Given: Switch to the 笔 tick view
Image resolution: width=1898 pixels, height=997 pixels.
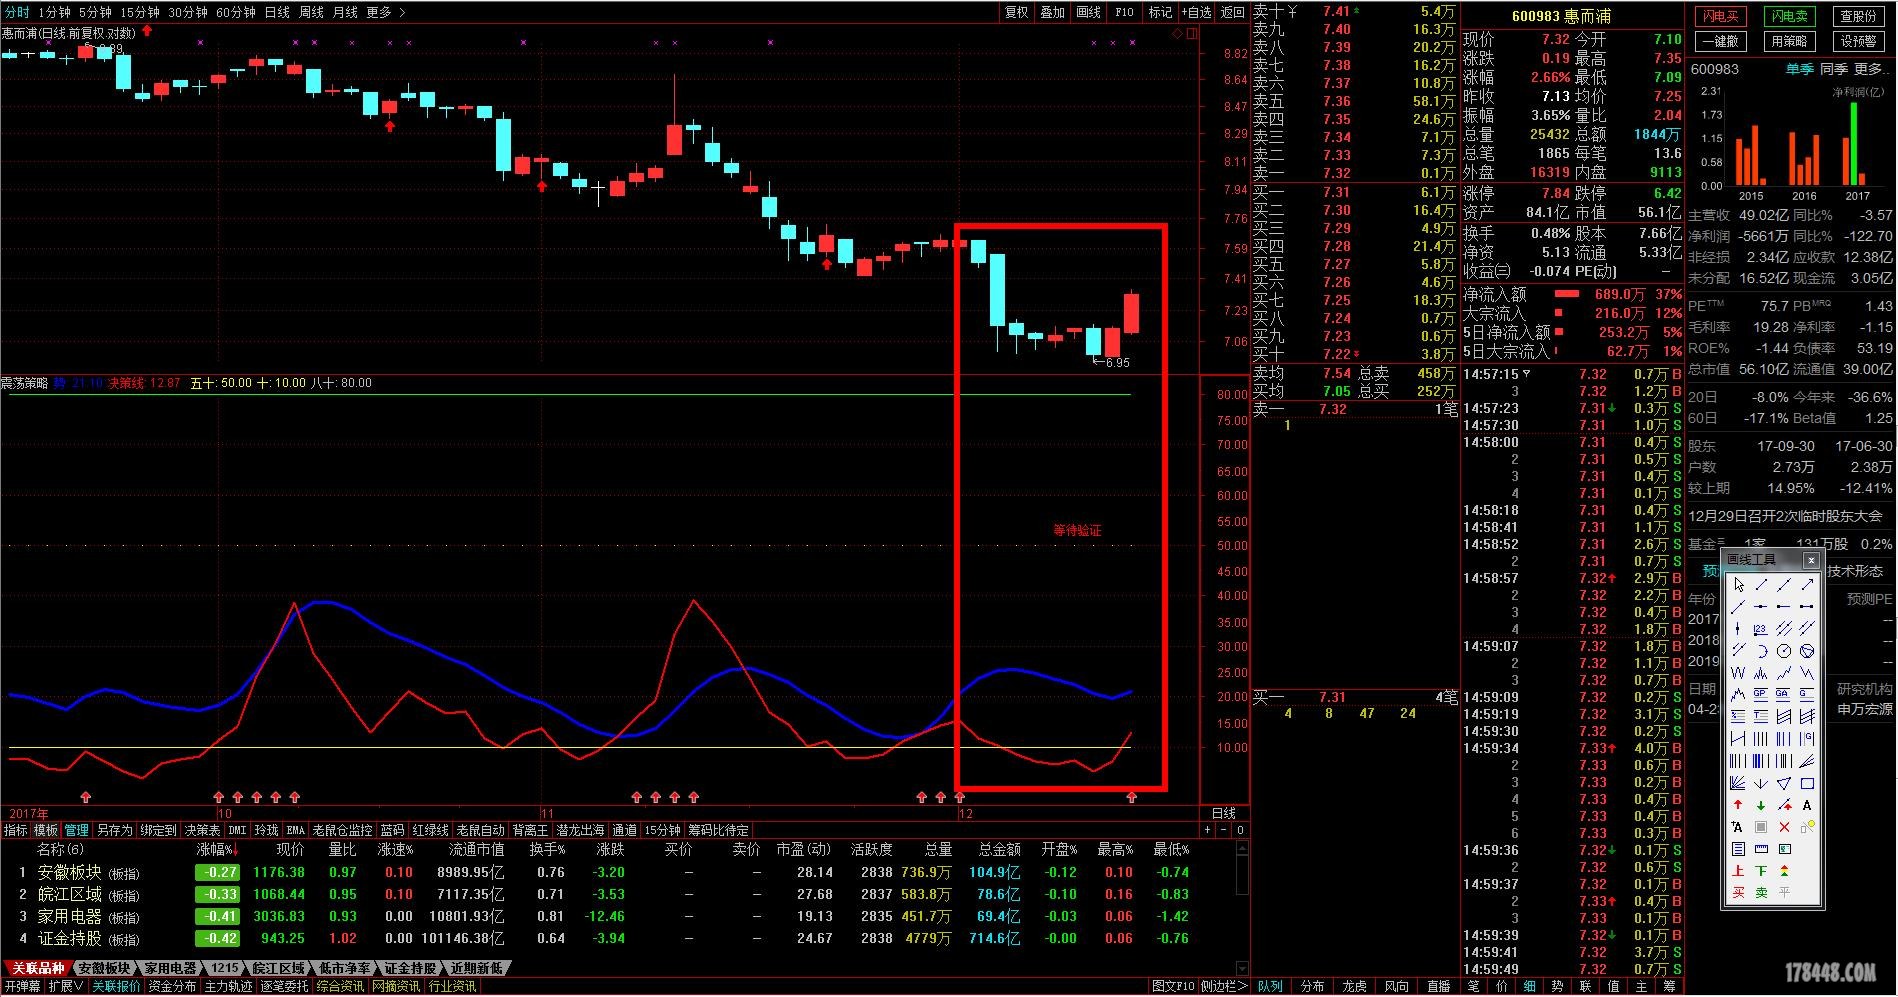Looking at the screenshot, I should pos(1474,986).
